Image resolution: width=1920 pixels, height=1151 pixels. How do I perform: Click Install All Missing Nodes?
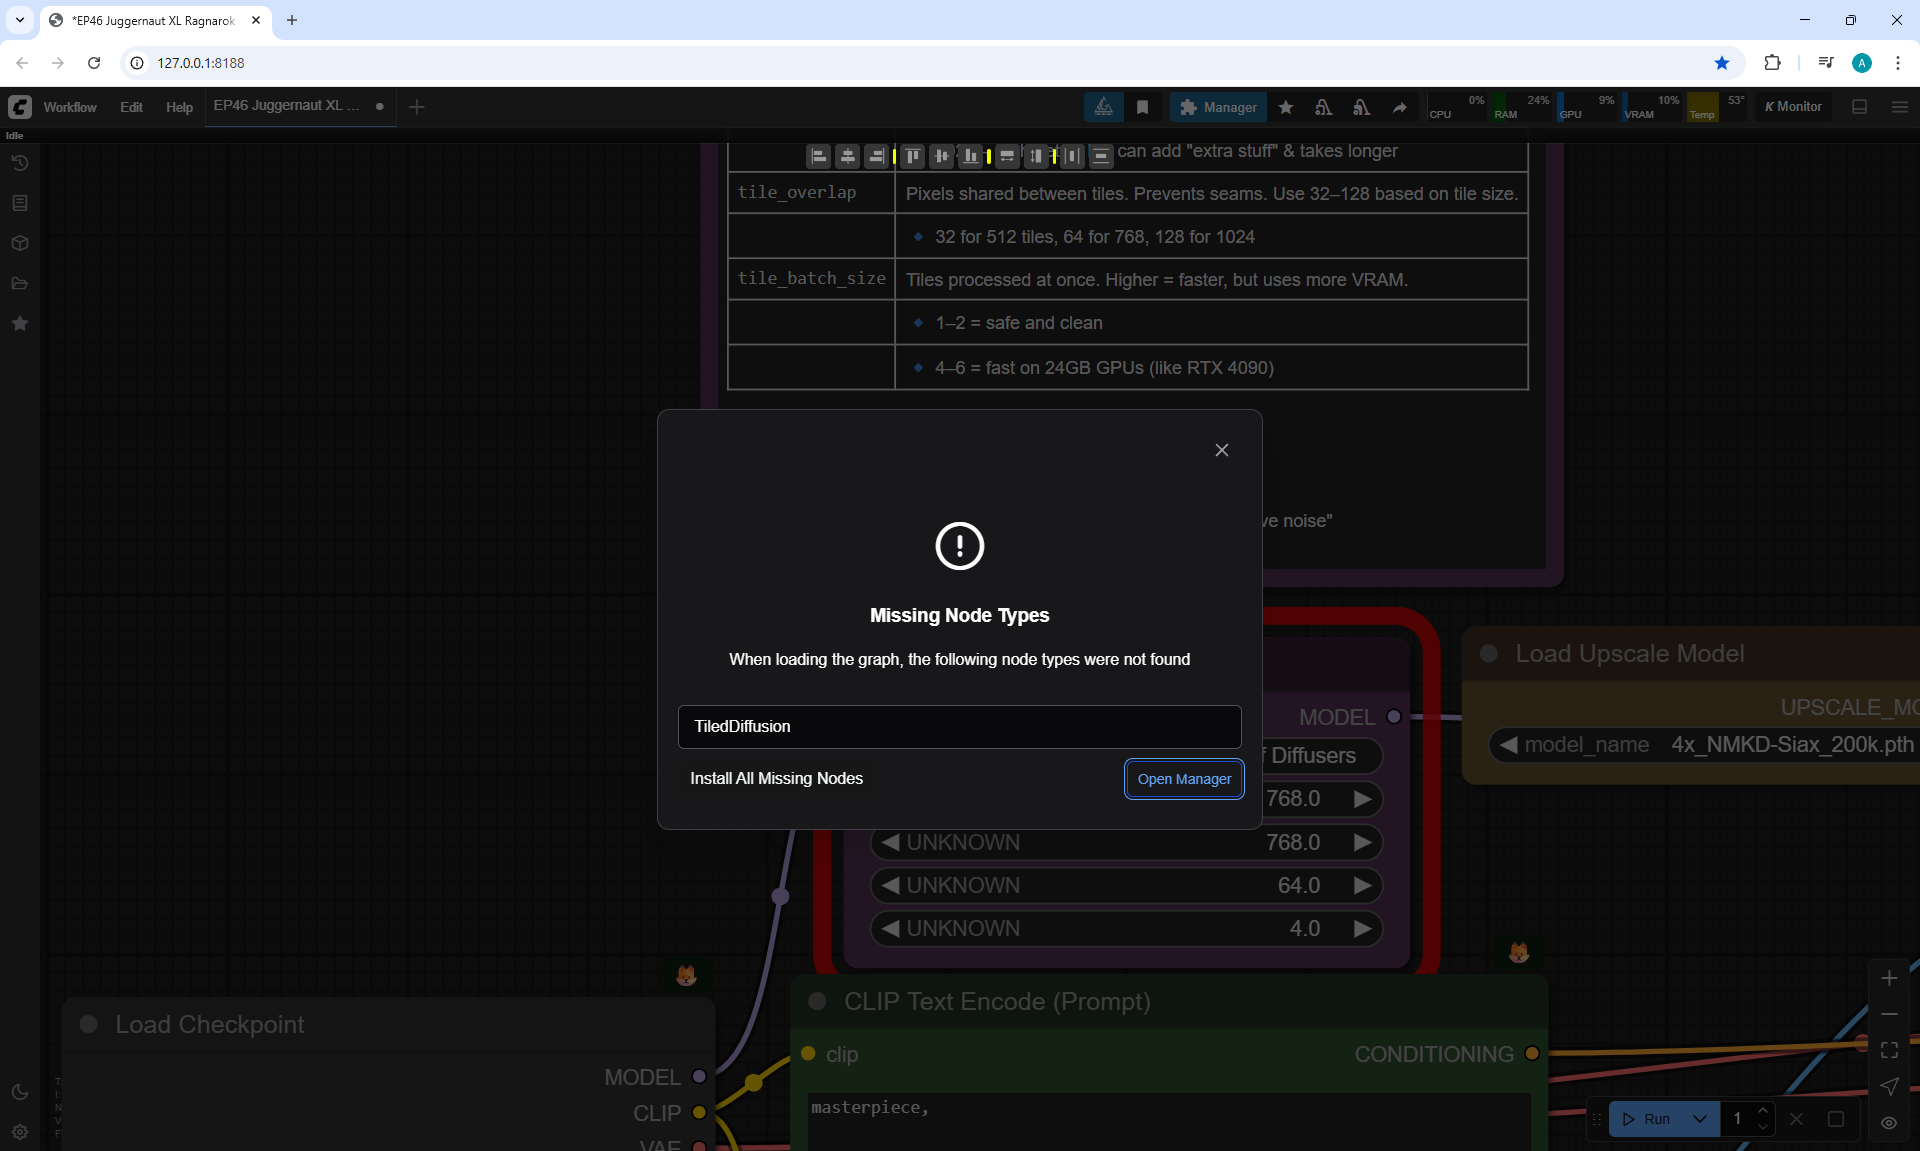point(776,778)
